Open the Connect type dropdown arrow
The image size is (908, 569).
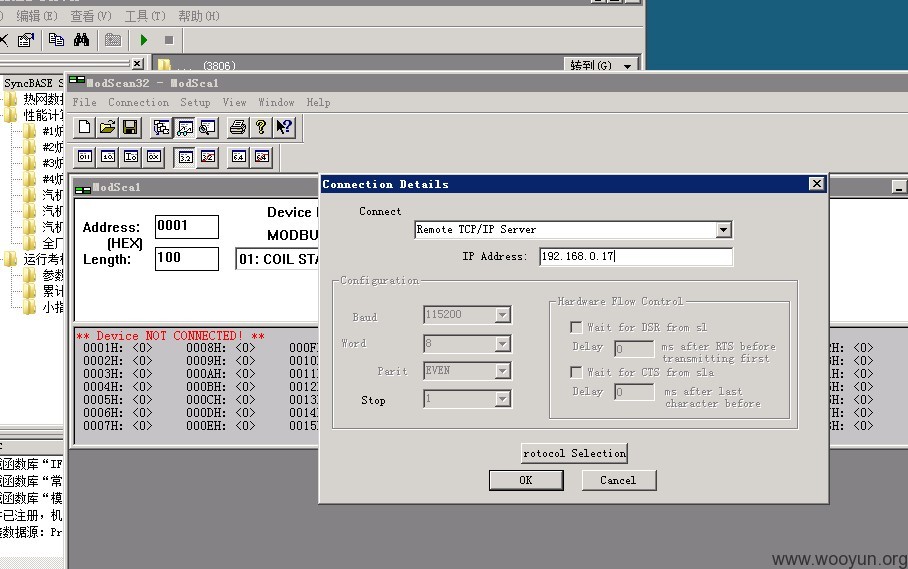(723, 230)
